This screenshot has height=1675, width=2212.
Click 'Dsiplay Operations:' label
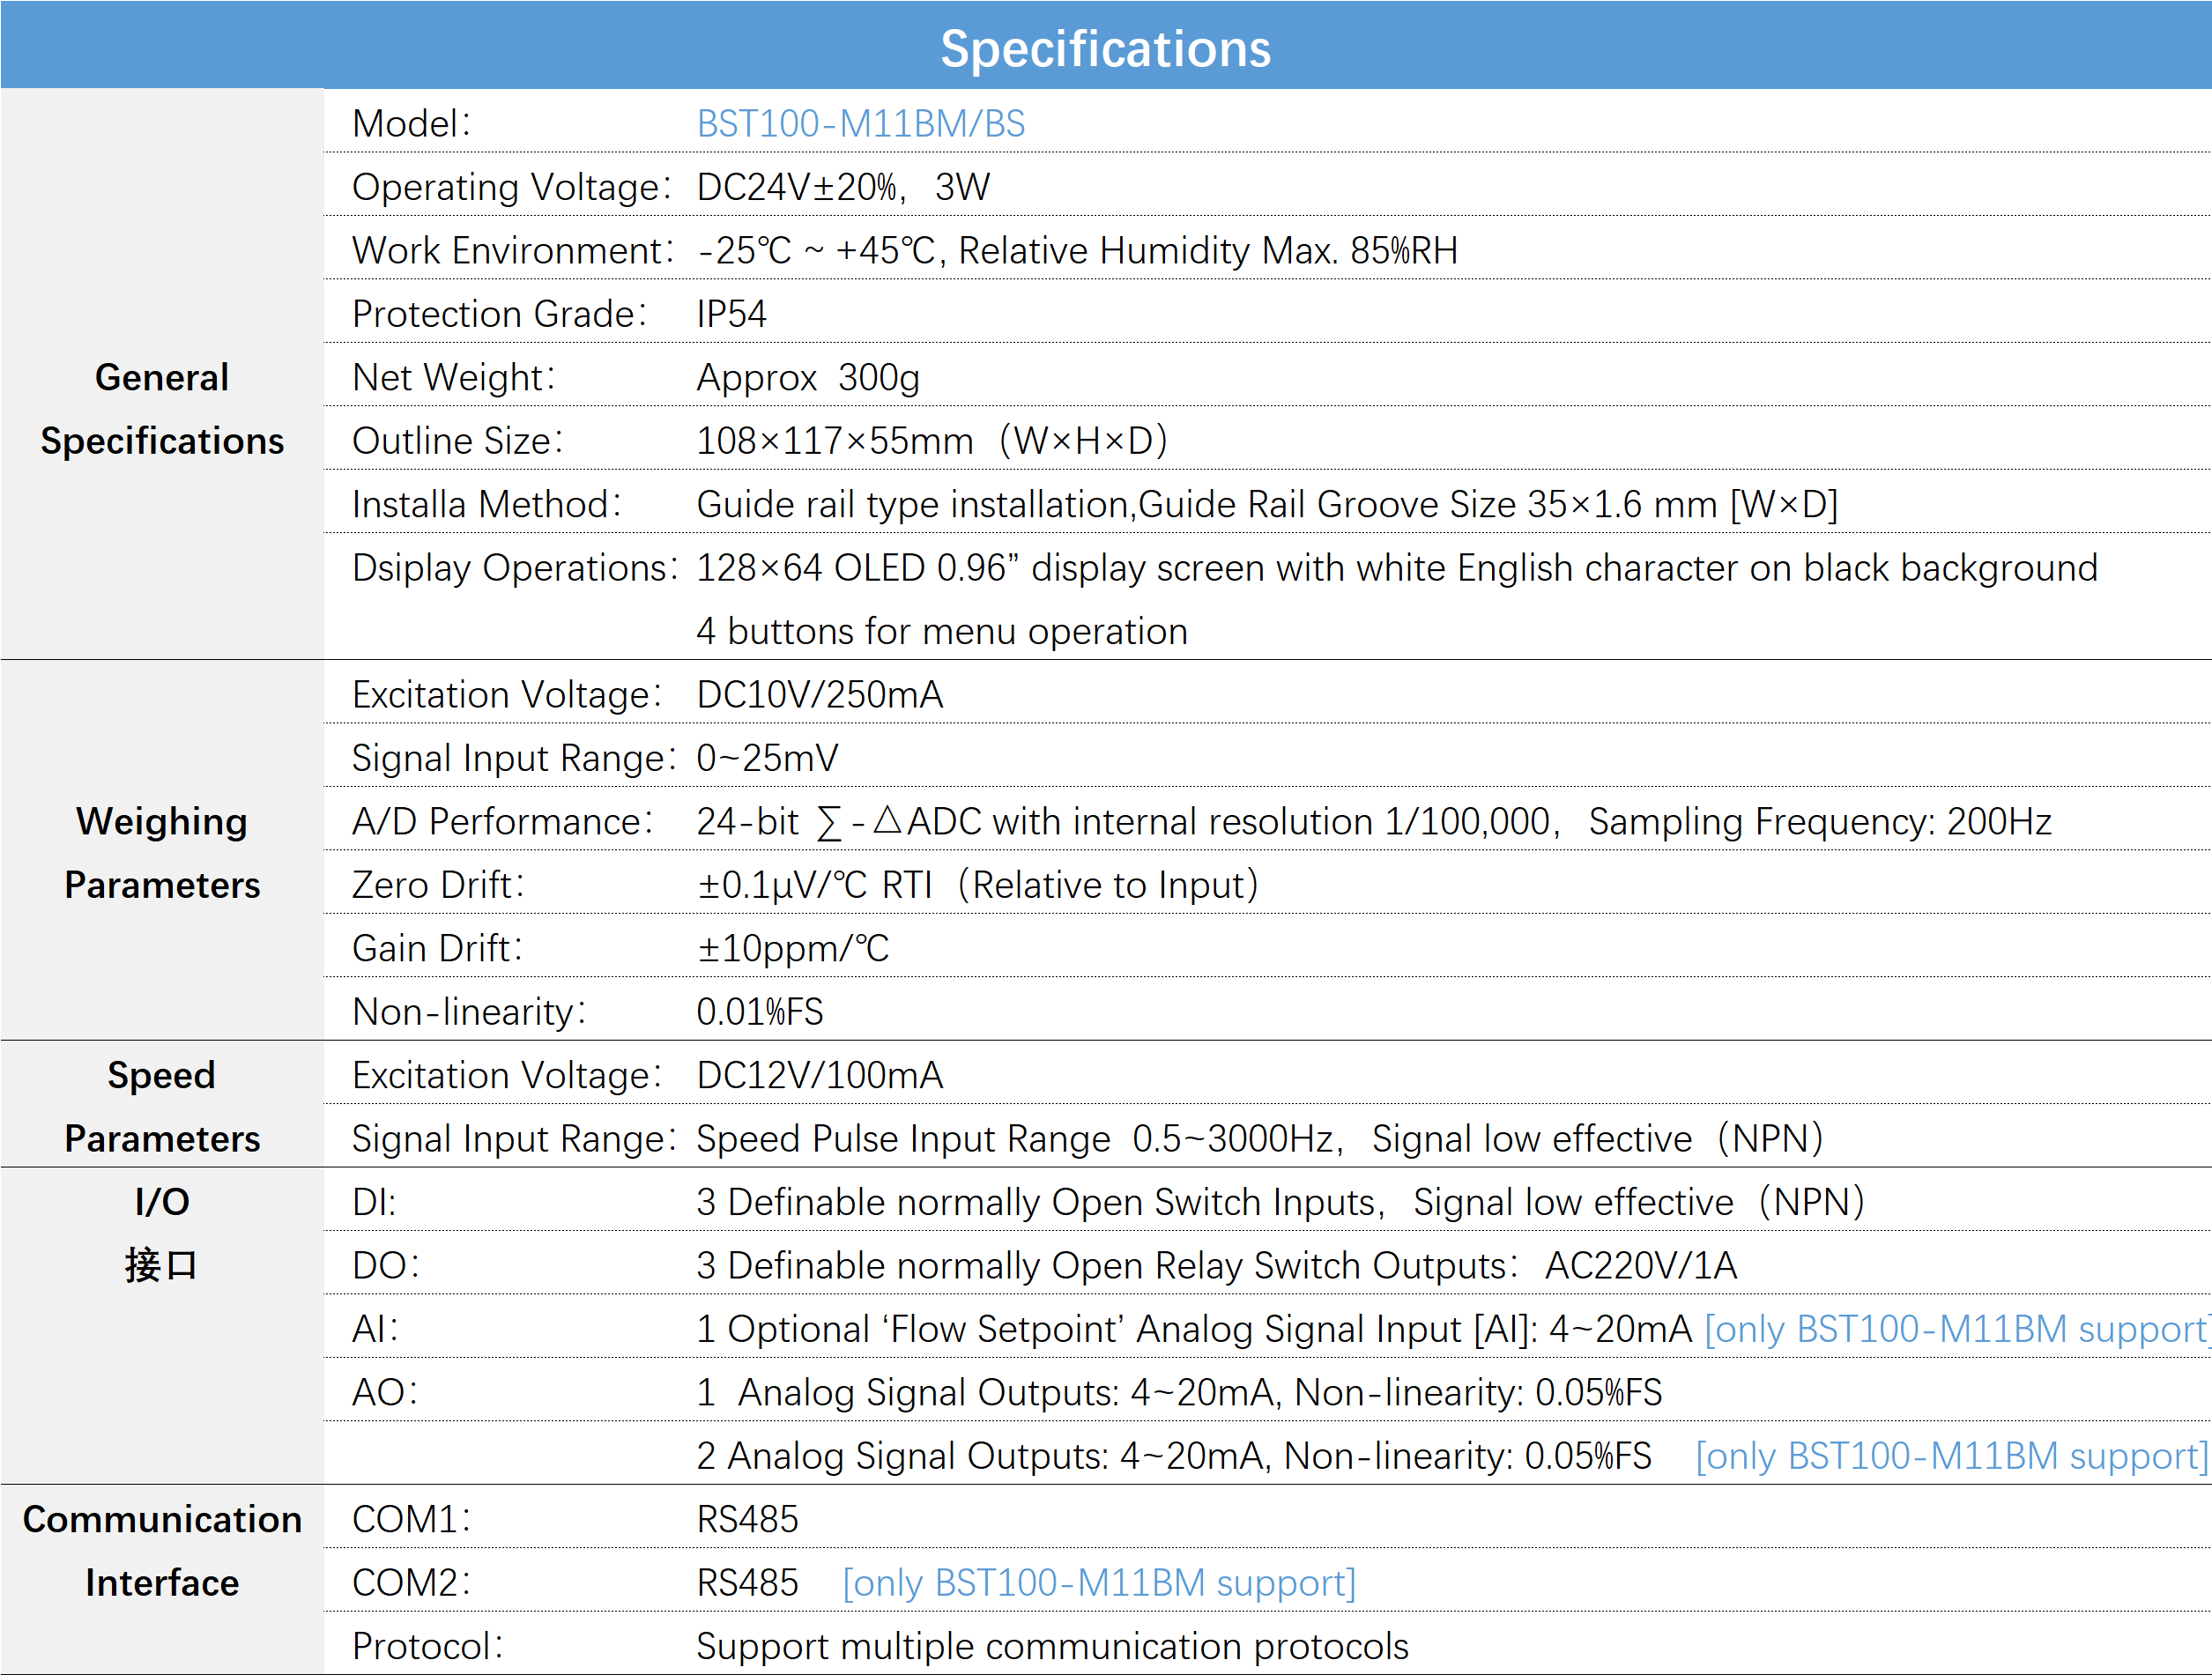(x=514, y=568)
